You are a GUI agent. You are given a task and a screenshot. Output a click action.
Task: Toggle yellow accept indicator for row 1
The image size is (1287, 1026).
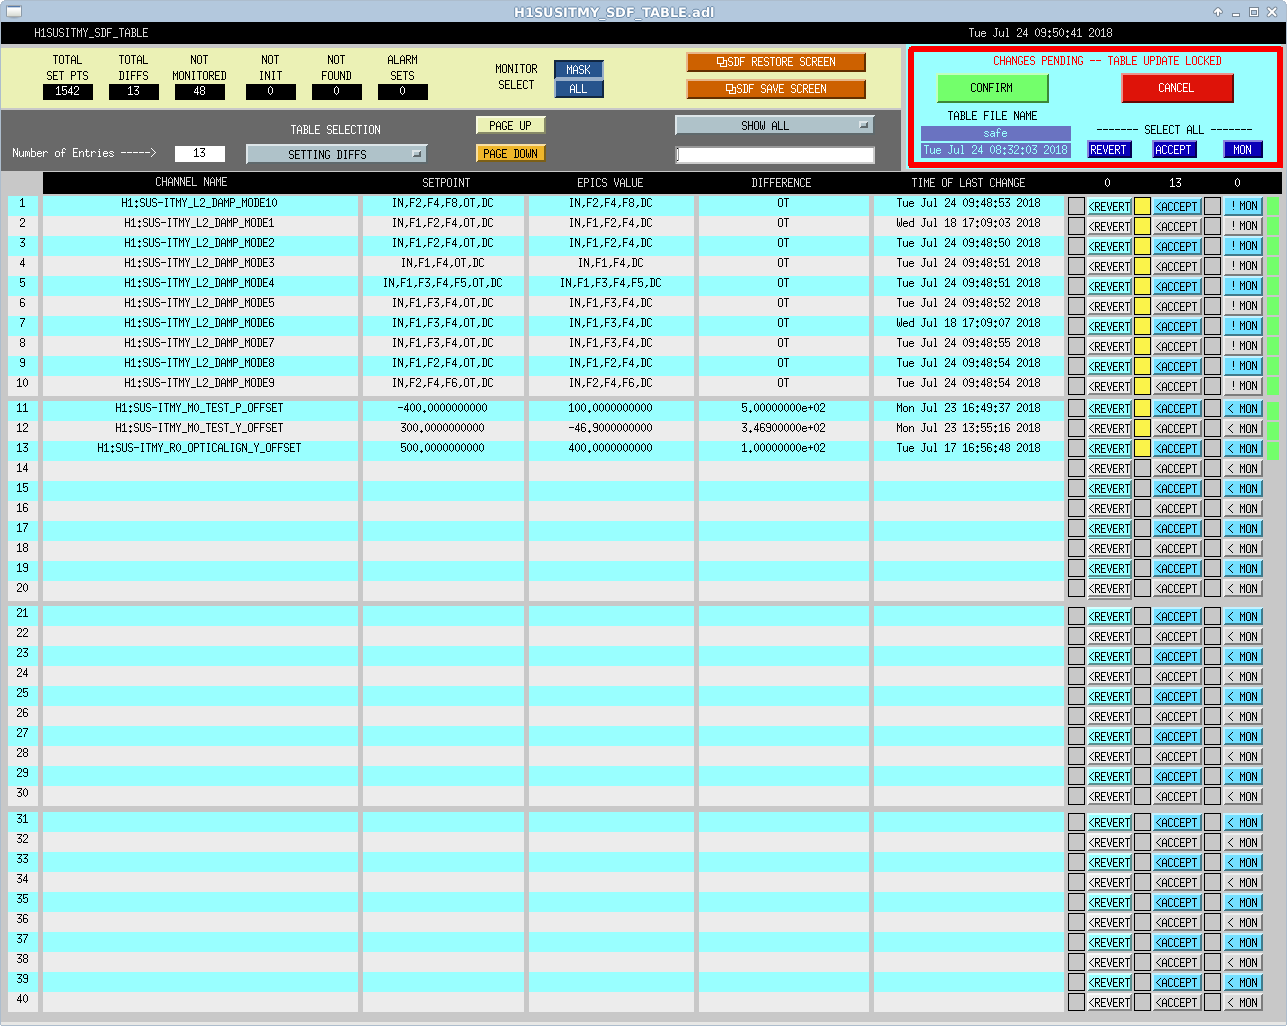point(1142,206)
